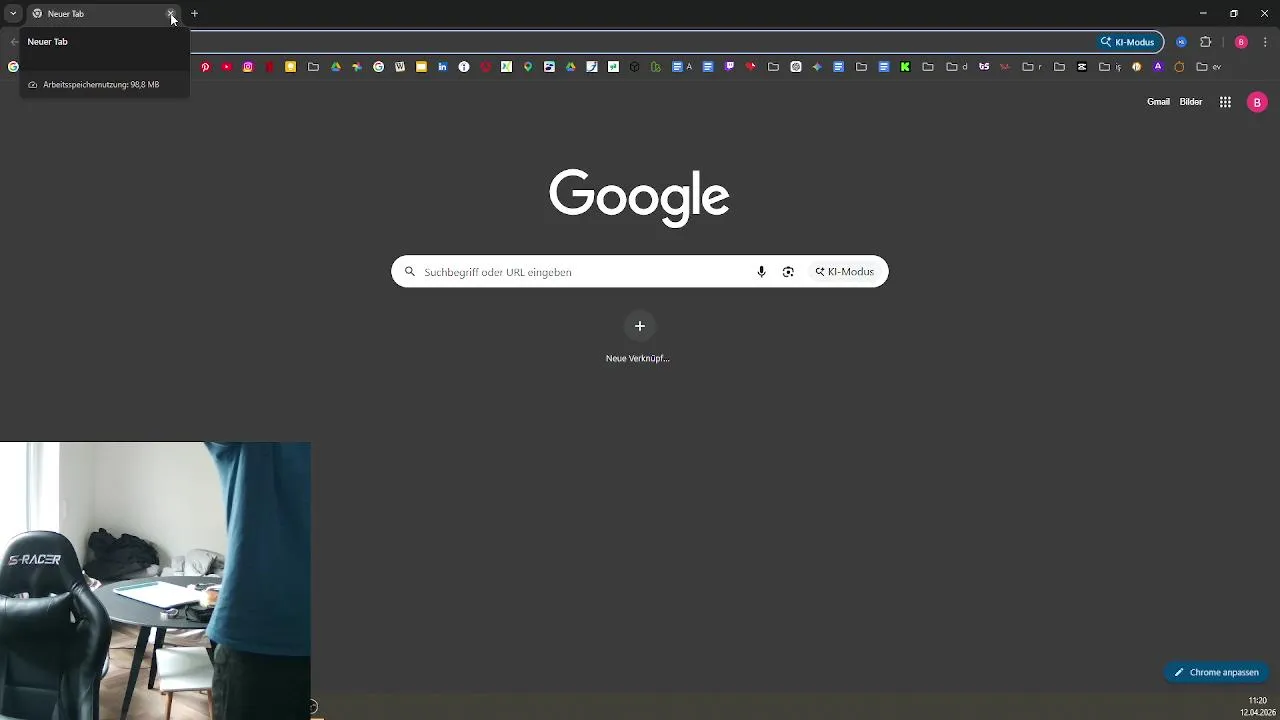1280x720 pixels.
Task: Open the green K bookmark
Action: pos(905,67)
